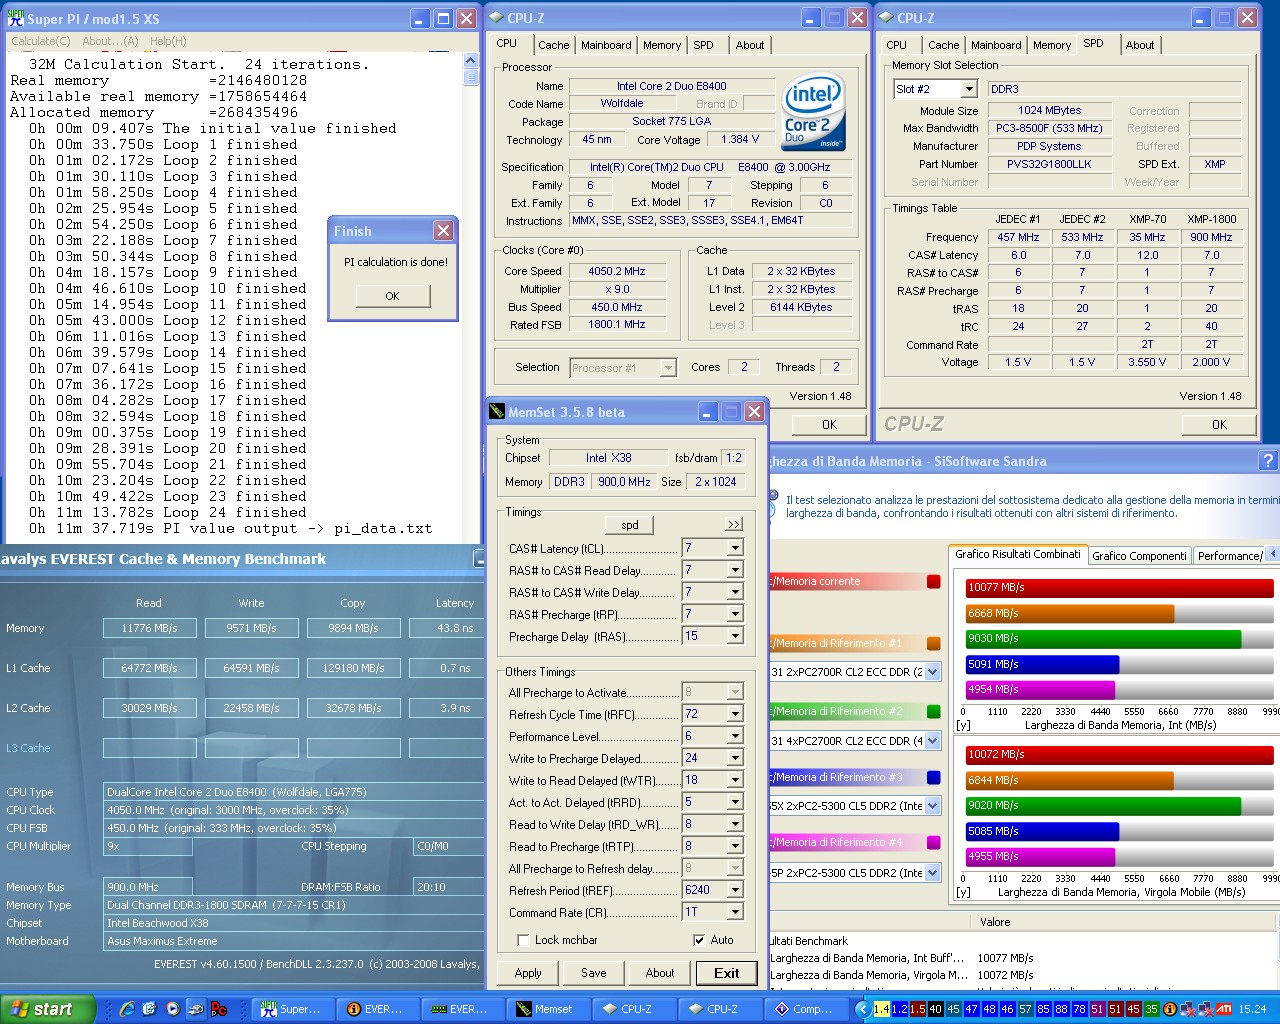Open Act. to Act. Delayed (tRRD) dropdown
The image size is (1280, 1024).
(735, 802)
